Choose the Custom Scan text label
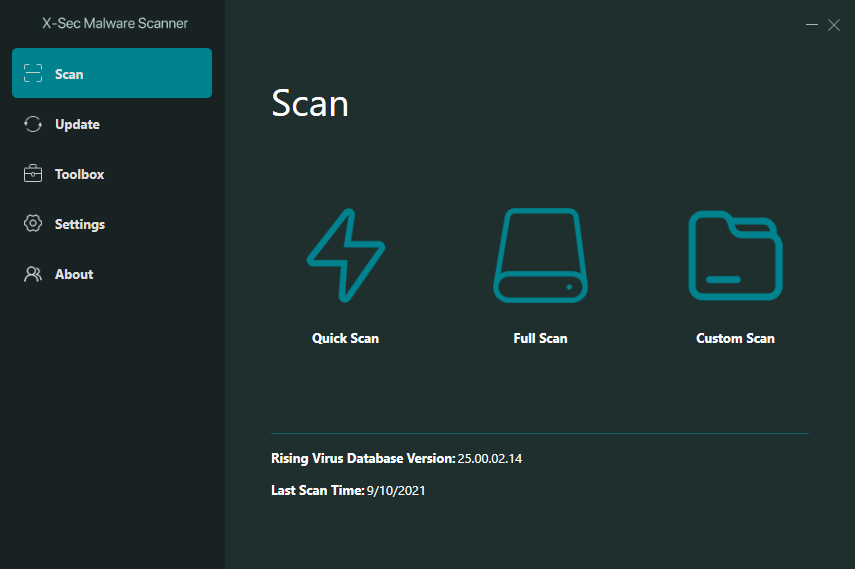This screenshot has width=855, height=569. tap(735, 338)
